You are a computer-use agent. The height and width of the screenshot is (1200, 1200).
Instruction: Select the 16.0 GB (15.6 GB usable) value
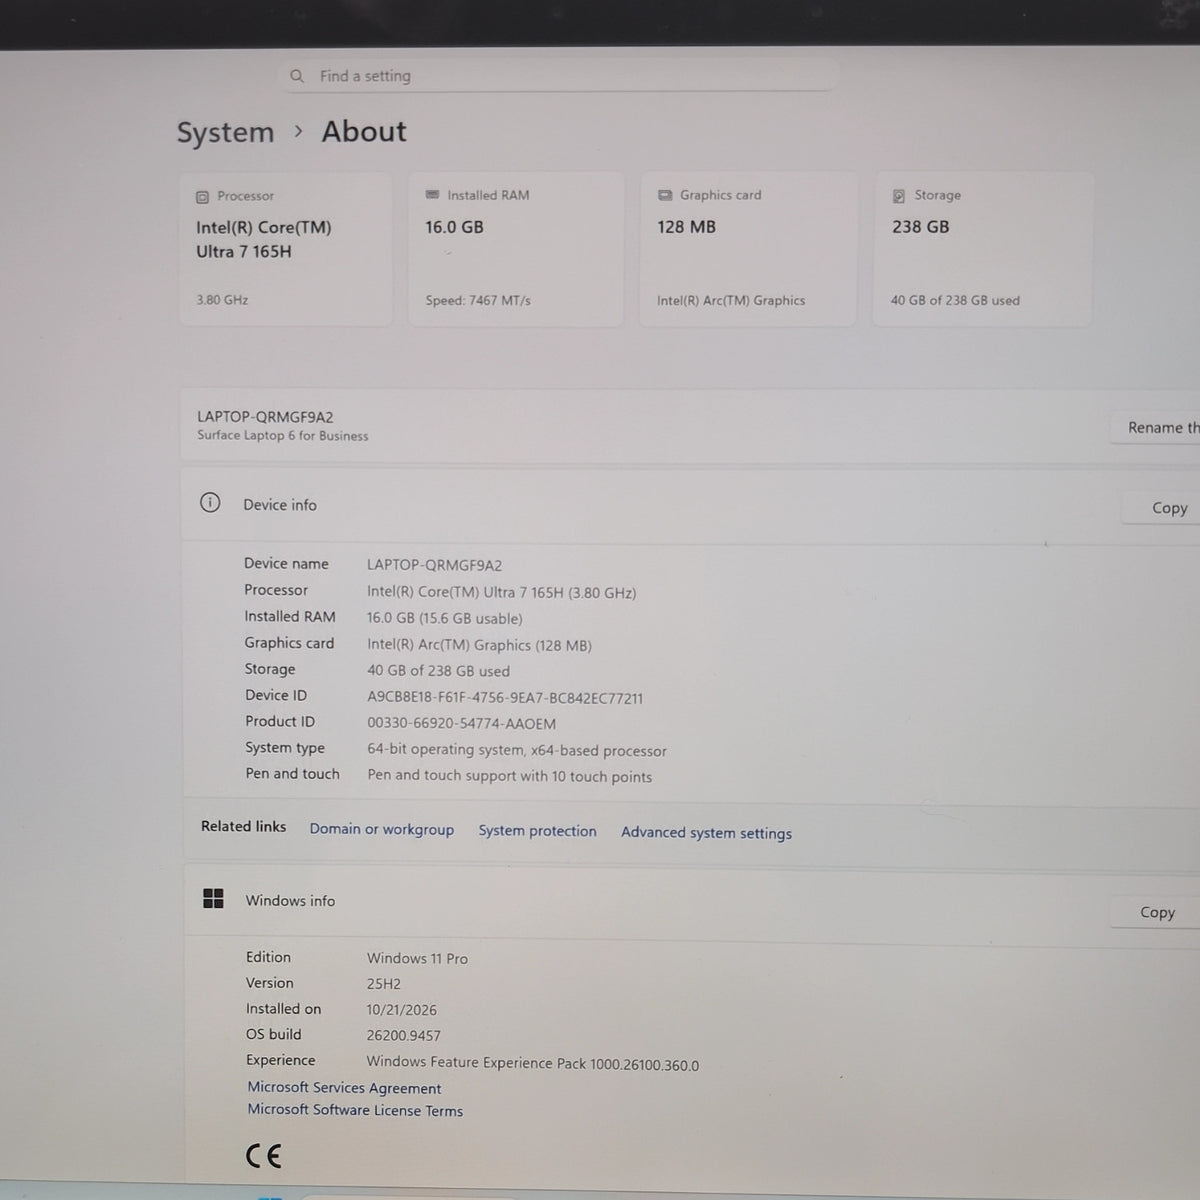click(444, 618)
